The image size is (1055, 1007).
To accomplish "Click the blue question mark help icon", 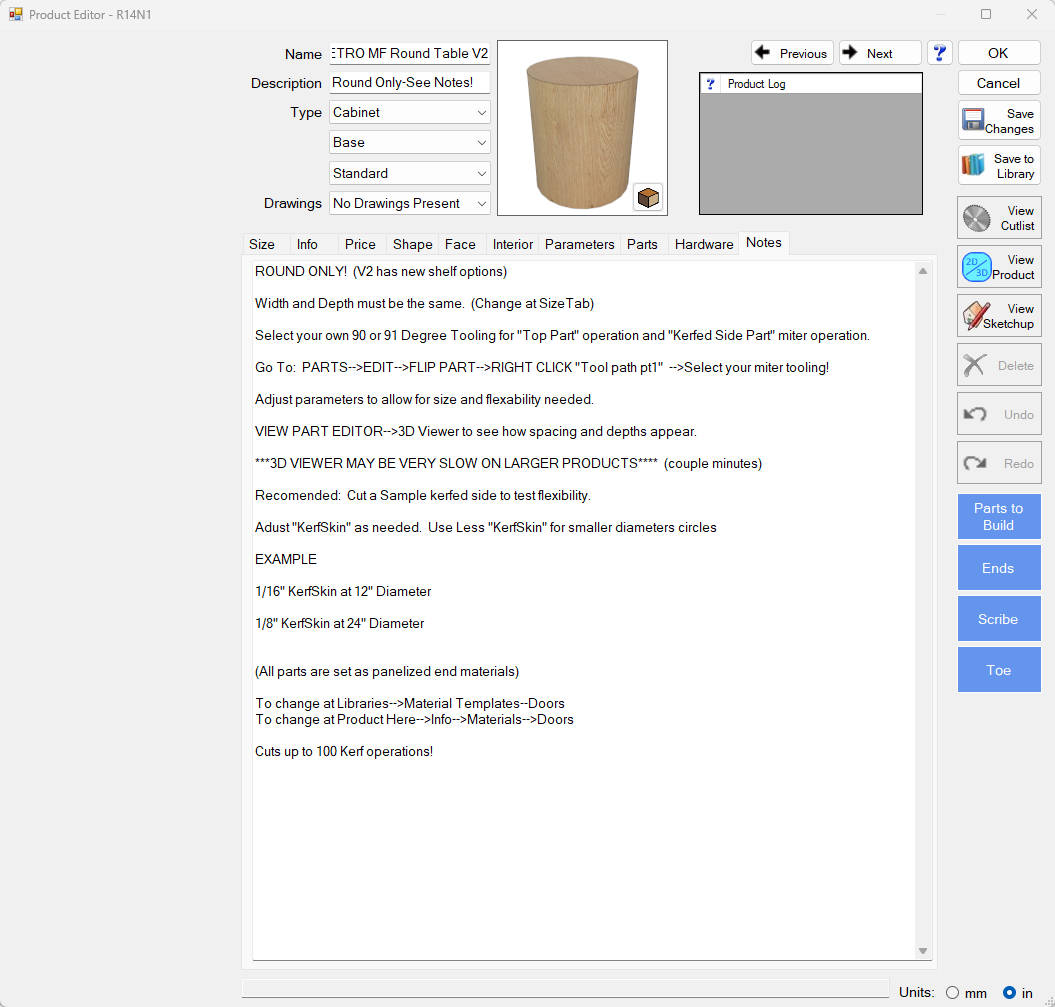I will point(939,53).
